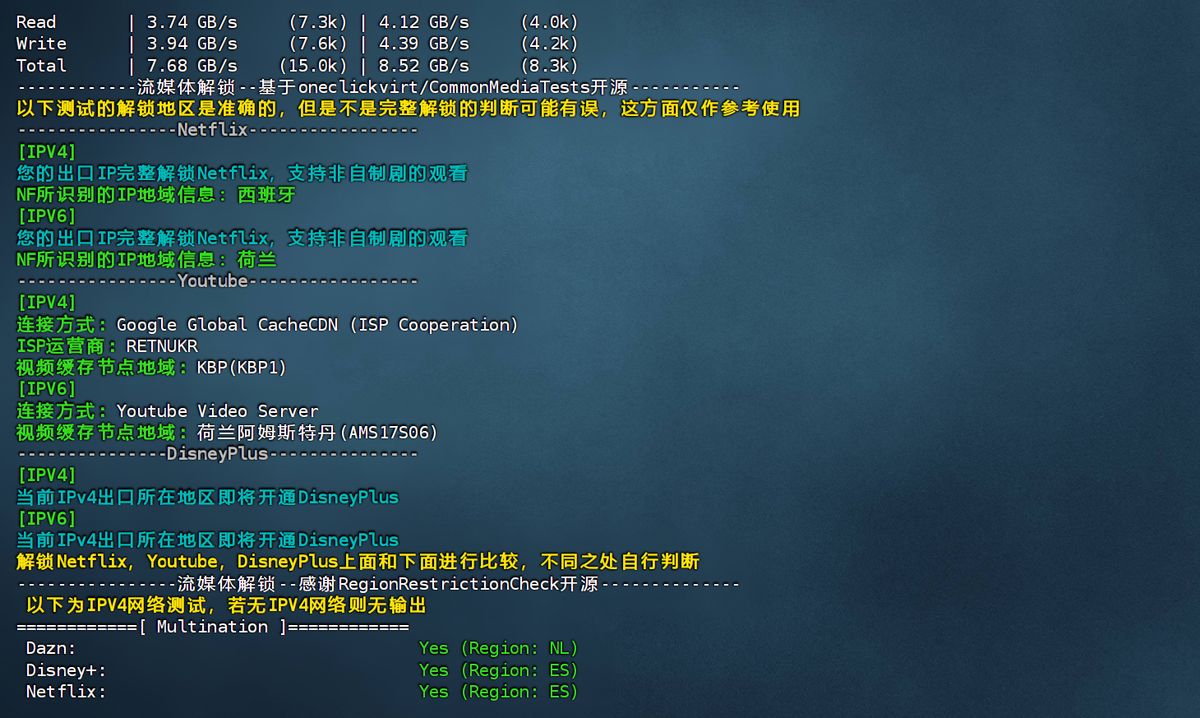Click the "Dazn:" service label

pos(51,649)
